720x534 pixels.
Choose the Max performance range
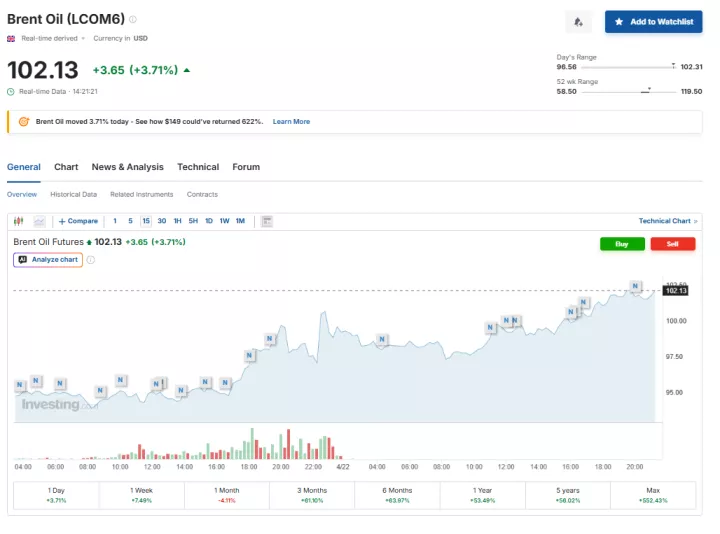654,494
